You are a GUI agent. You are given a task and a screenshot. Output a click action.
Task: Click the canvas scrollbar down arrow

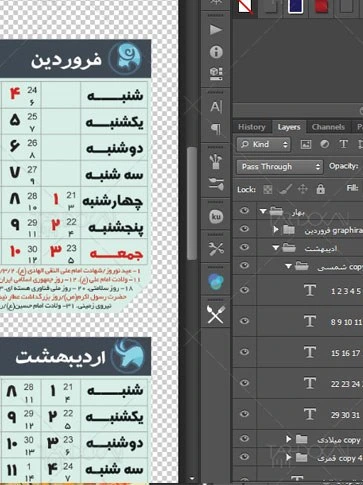point(192,479)
